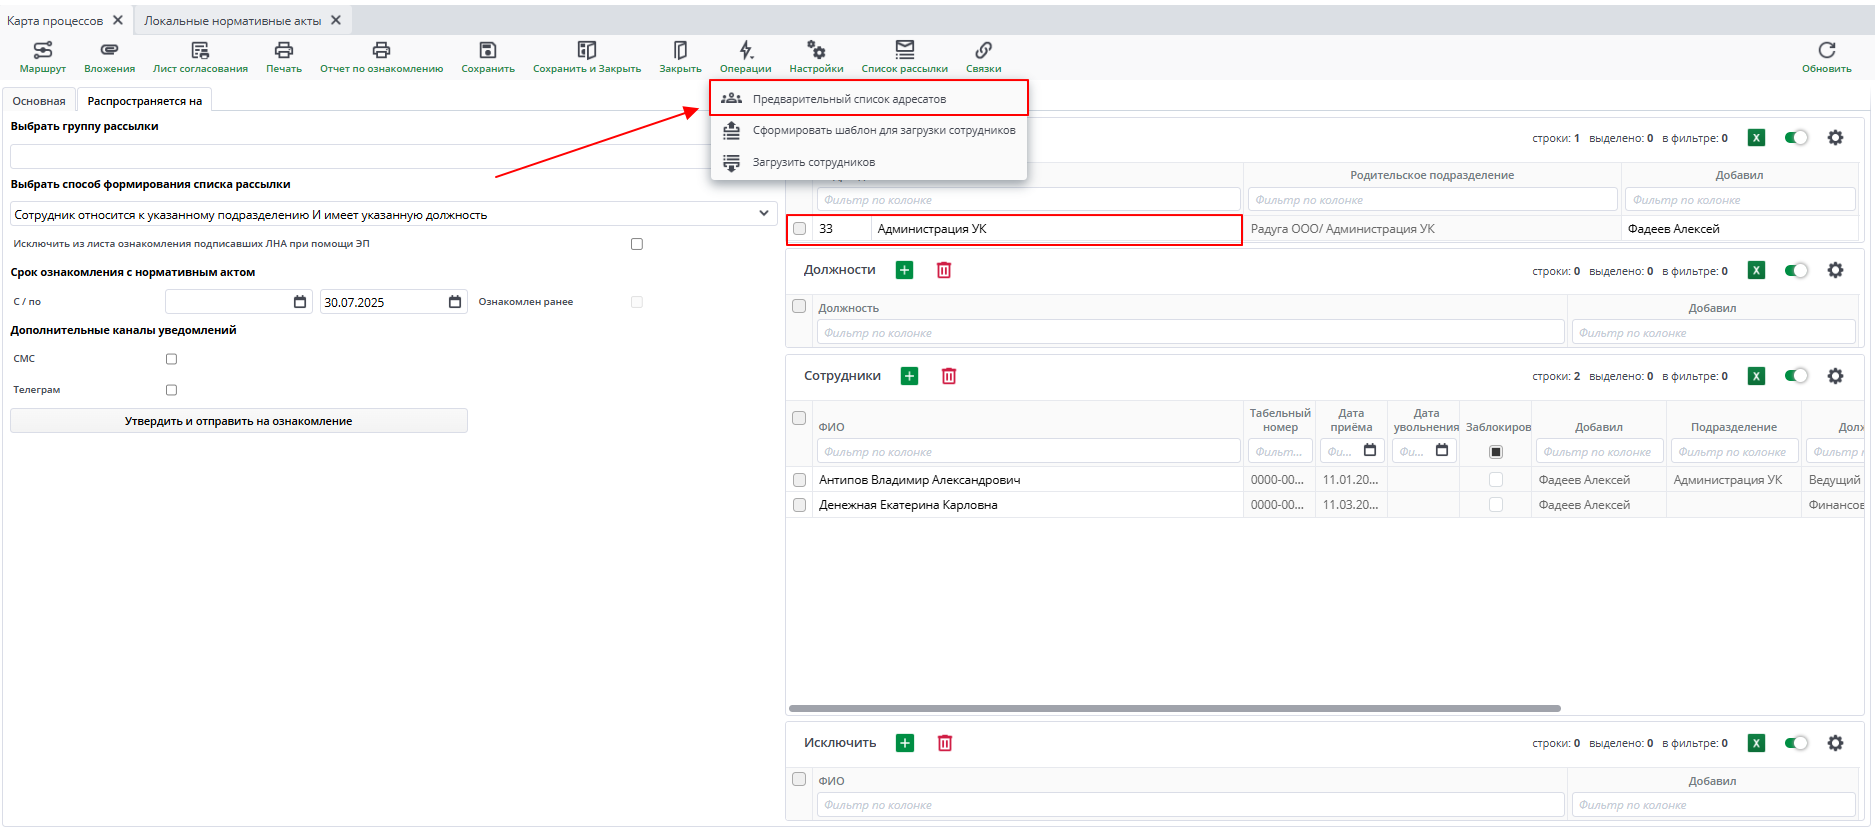1875x829 pixels.
Task: Close the Карта процессов tab
Action: 118,20
